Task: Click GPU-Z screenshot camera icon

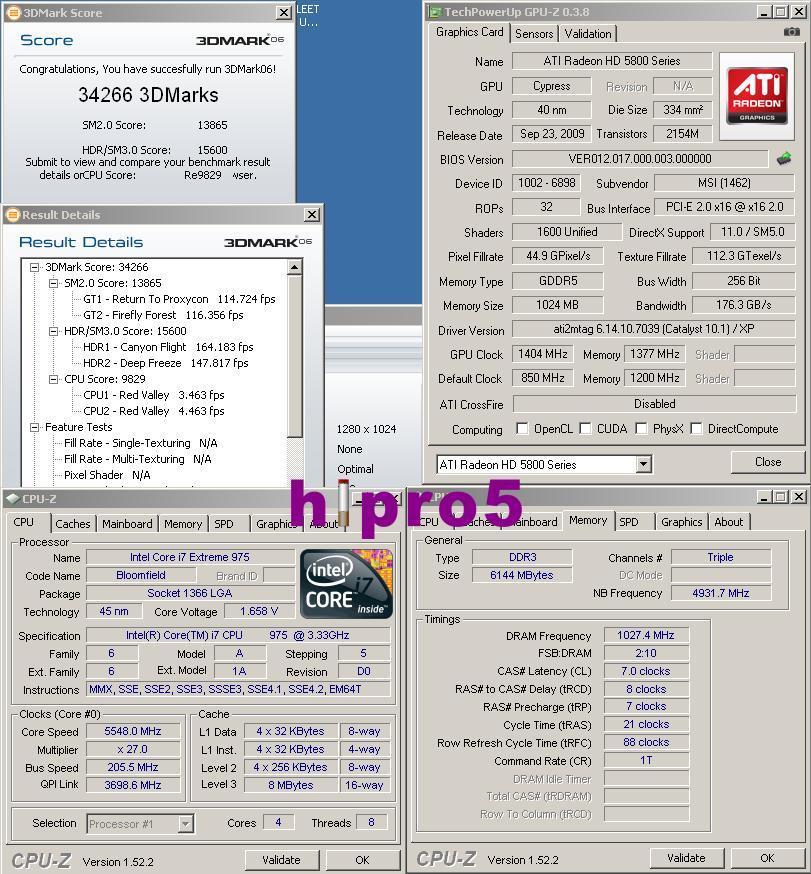Action: pyautogui.click(x=791, y=32)
